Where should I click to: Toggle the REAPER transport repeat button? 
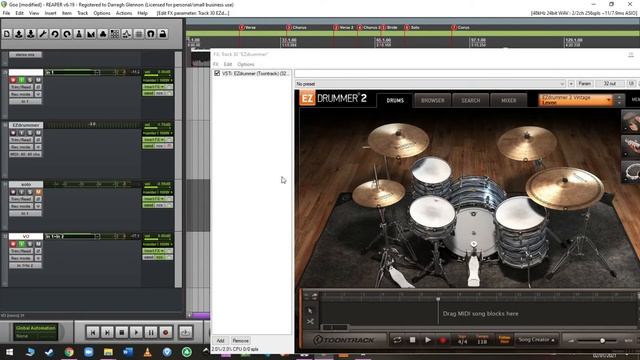tap(185, 333)
